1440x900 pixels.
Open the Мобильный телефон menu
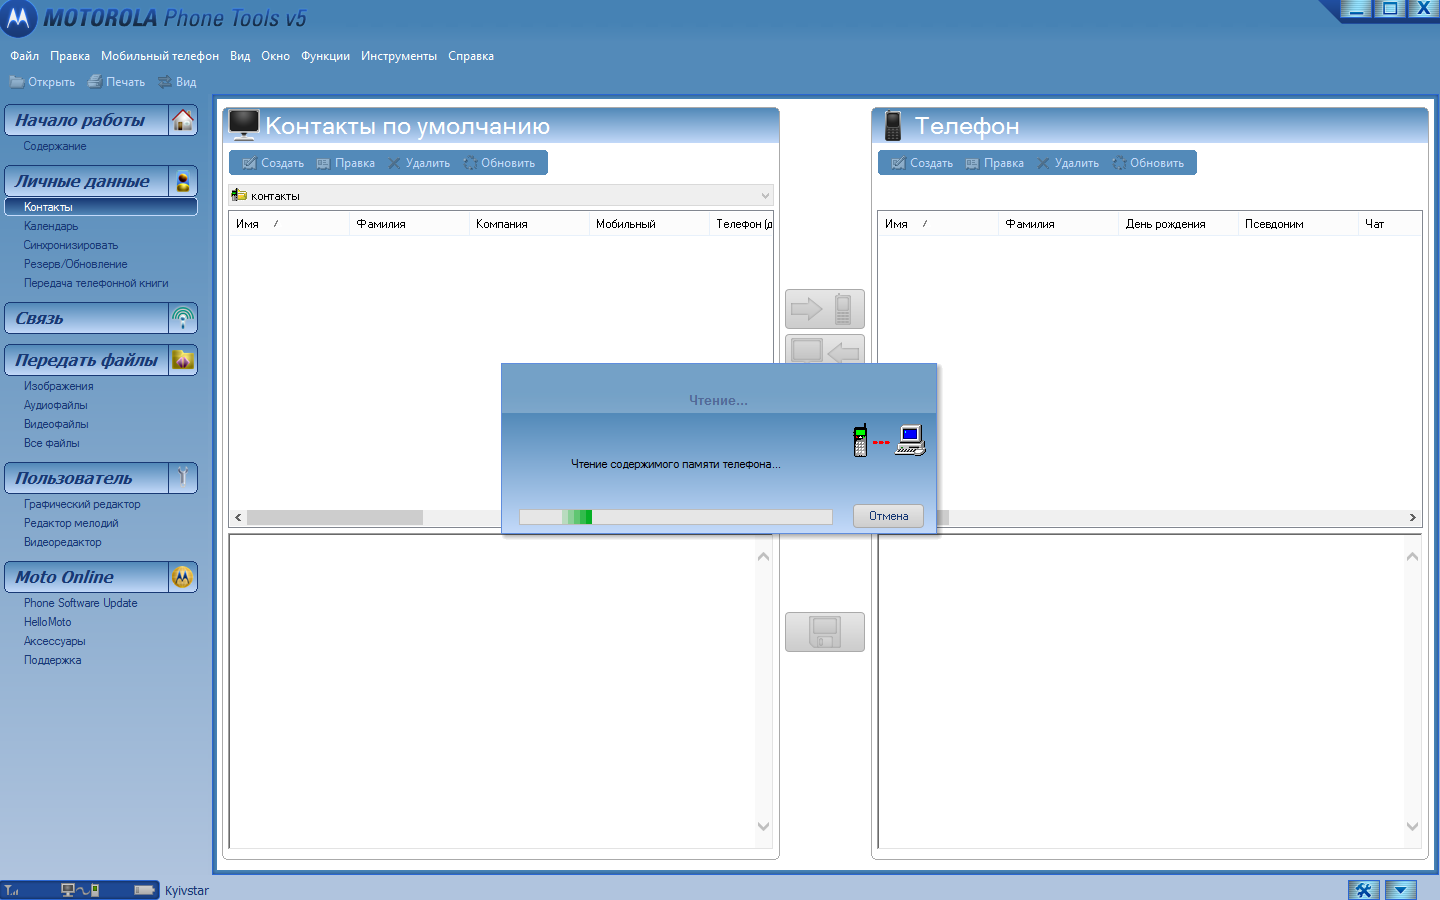click(x=160, y=56)
